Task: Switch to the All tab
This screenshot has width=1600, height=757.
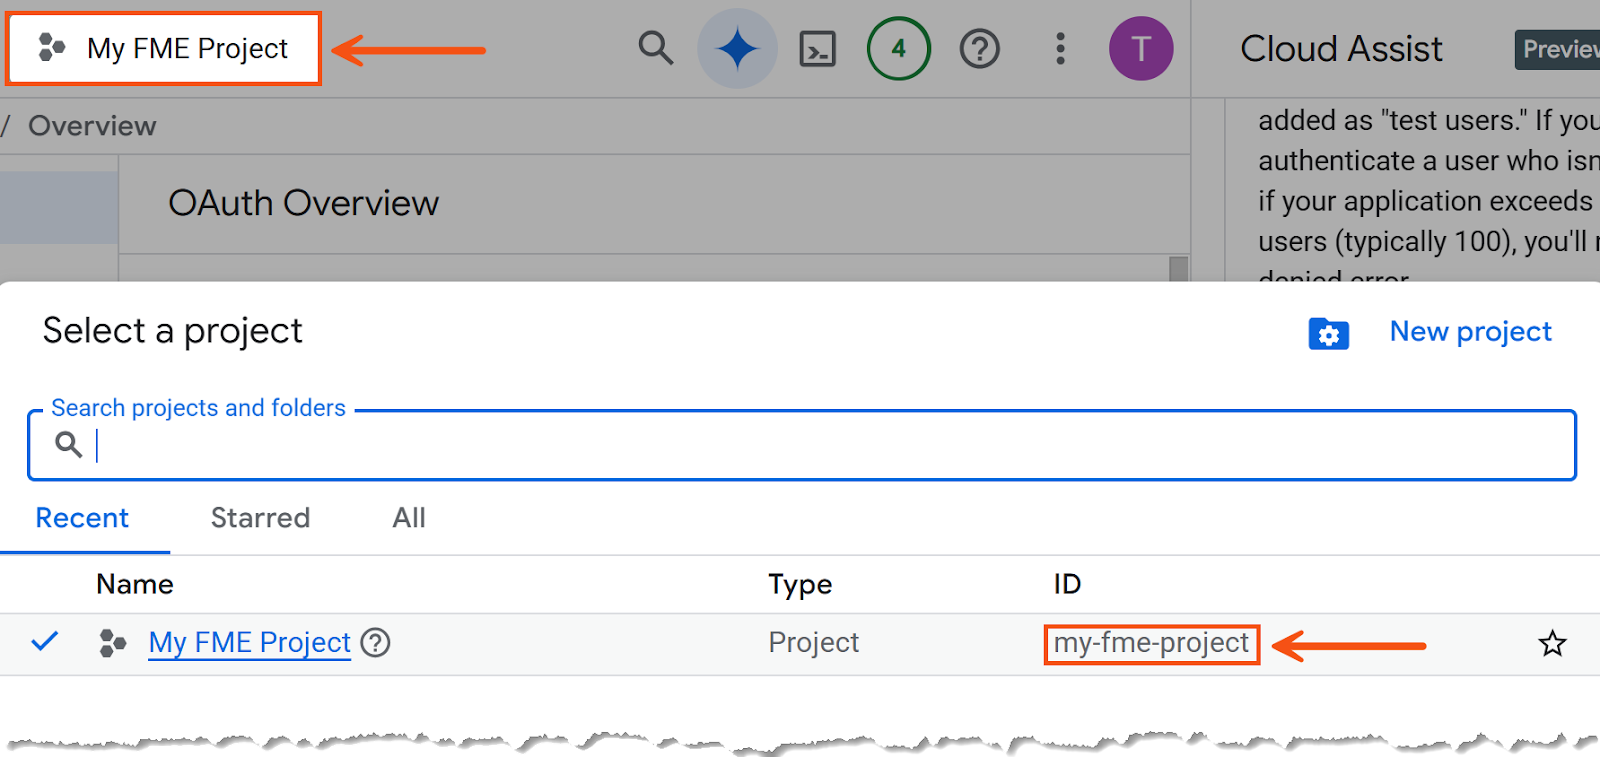Action: (x=409, y=518)
